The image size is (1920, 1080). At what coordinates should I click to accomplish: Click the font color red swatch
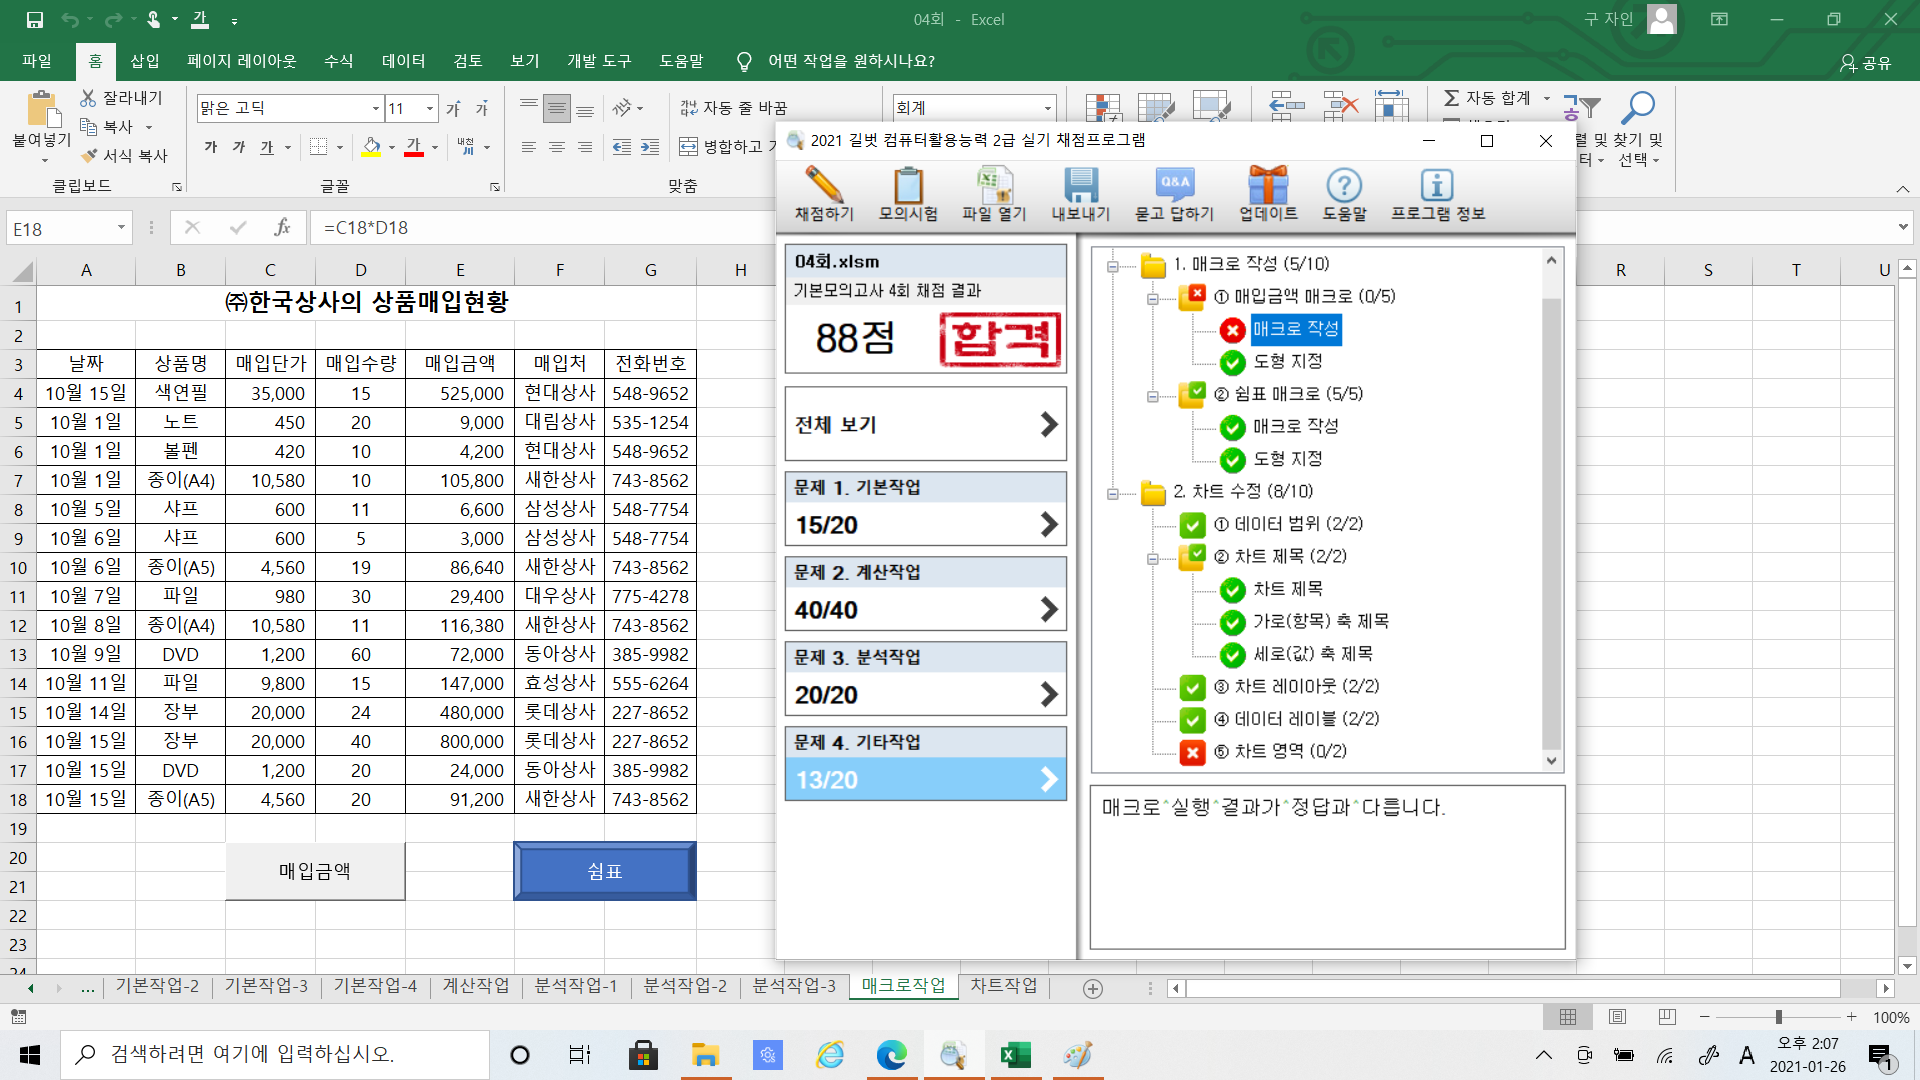(x=414, y=147)
